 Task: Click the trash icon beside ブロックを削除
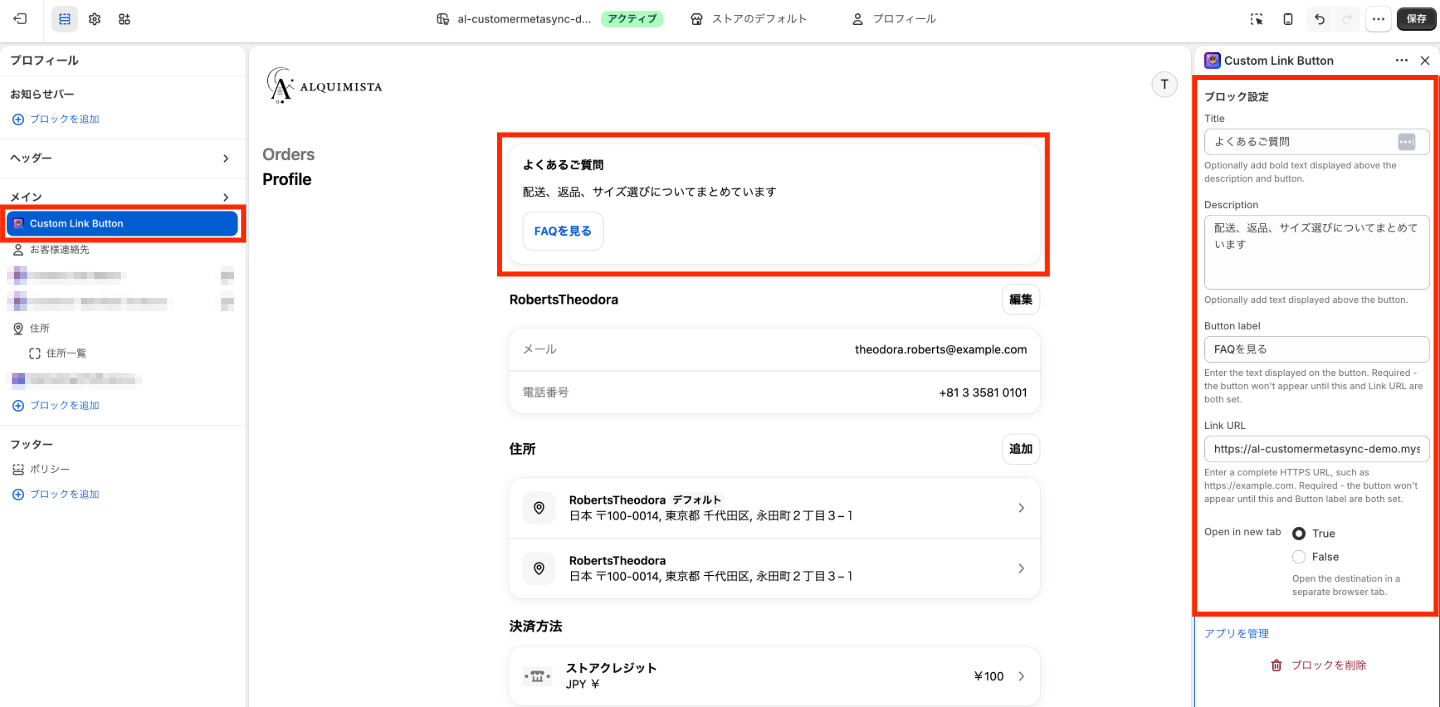(x=1276, y=665)
